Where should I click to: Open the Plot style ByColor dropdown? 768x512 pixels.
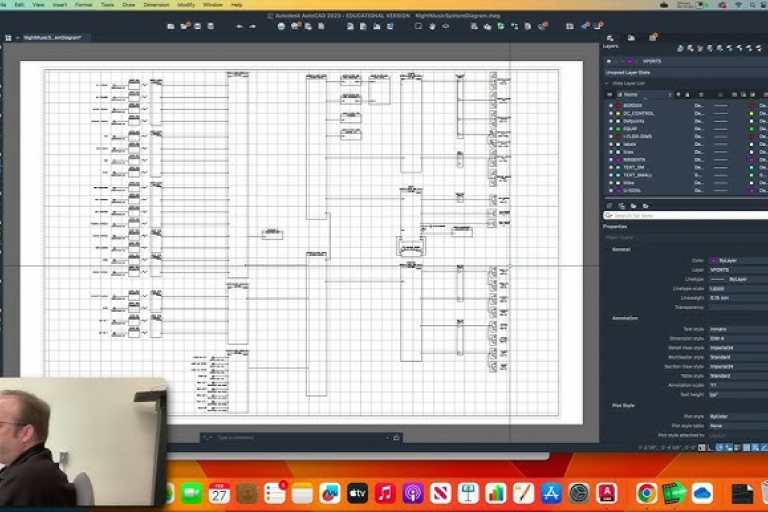pyautogui.click(x=739, y=416)
